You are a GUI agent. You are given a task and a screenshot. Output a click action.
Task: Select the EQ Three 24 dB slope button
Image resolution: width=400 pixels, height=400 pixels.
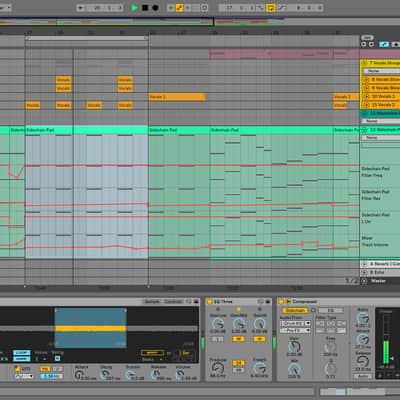(x=238, y=363)
